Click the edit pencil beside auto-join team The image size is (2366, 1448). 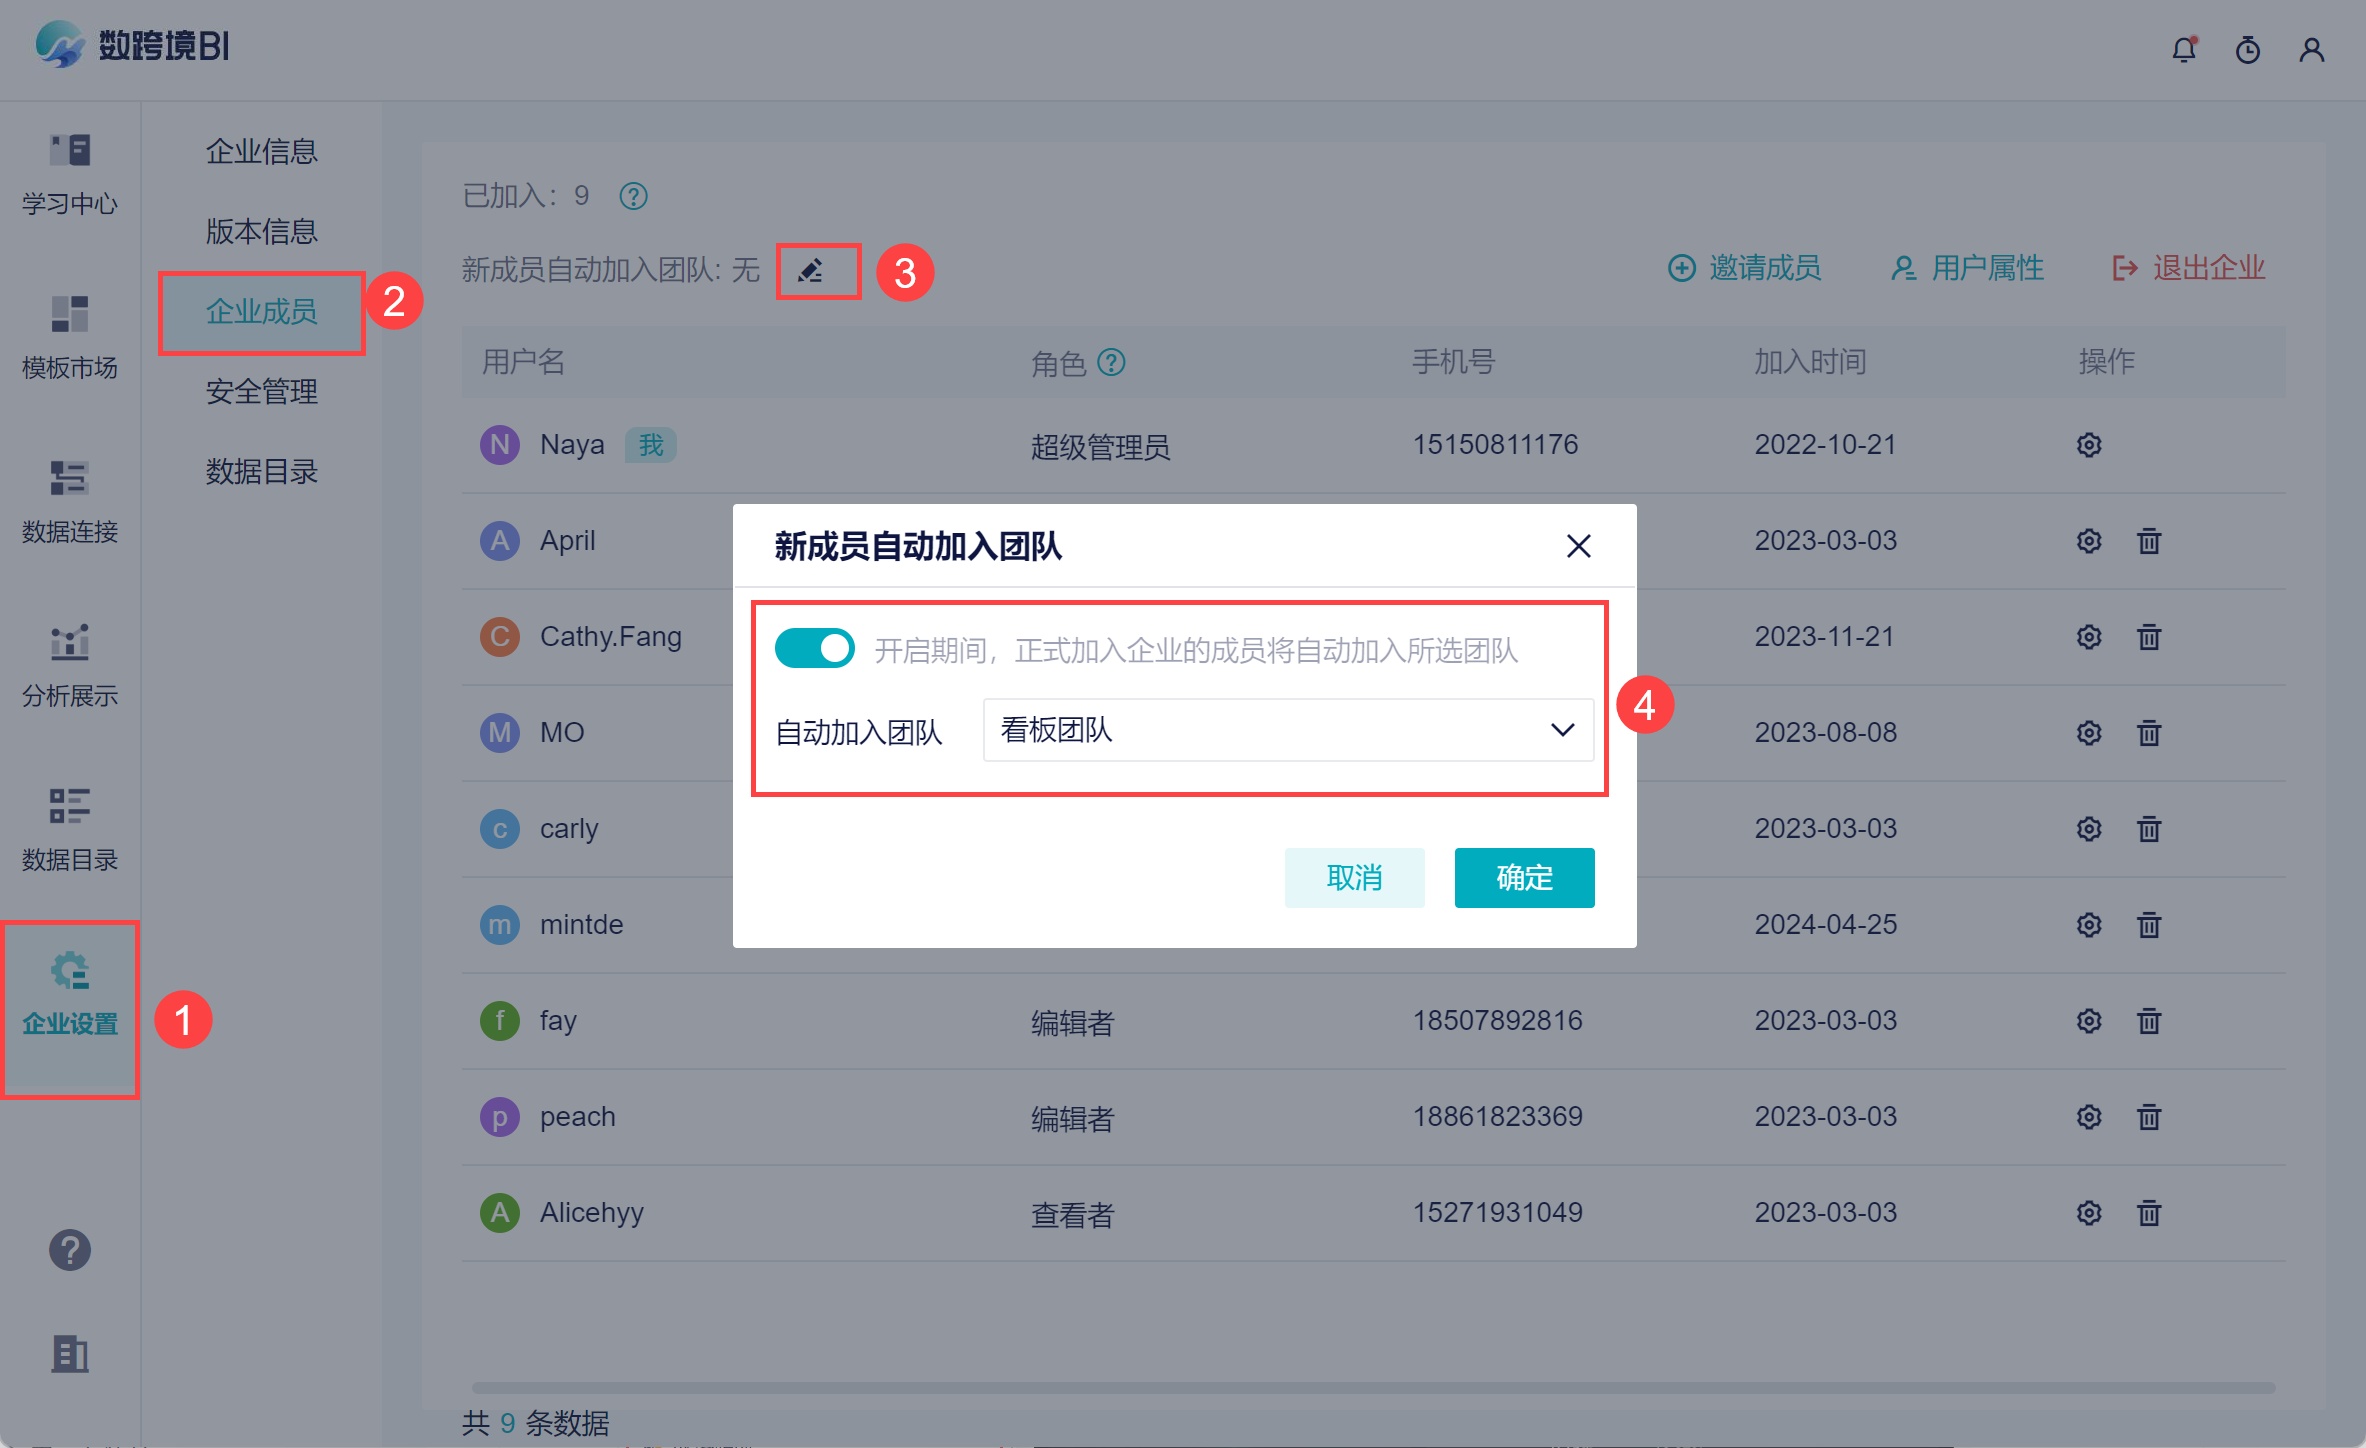811,270
